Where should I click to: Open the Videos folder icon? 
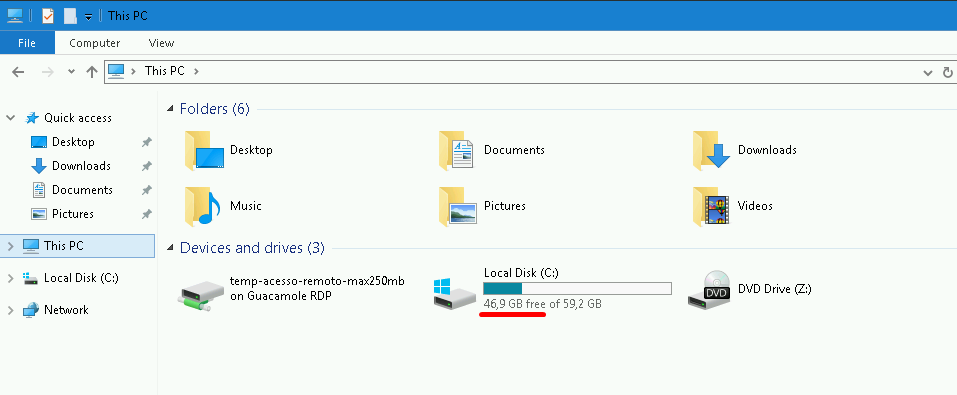(x=711, y=206)
